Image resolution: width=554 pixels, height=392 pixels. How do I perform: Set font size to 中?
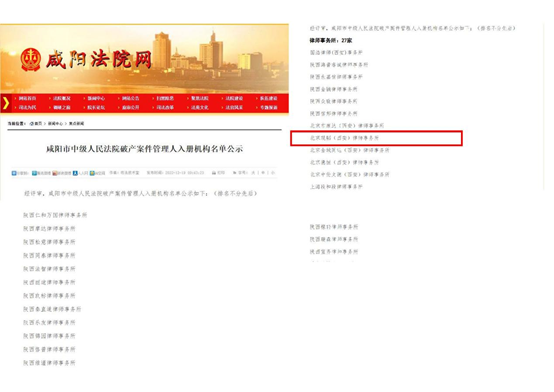coord(263,172)
